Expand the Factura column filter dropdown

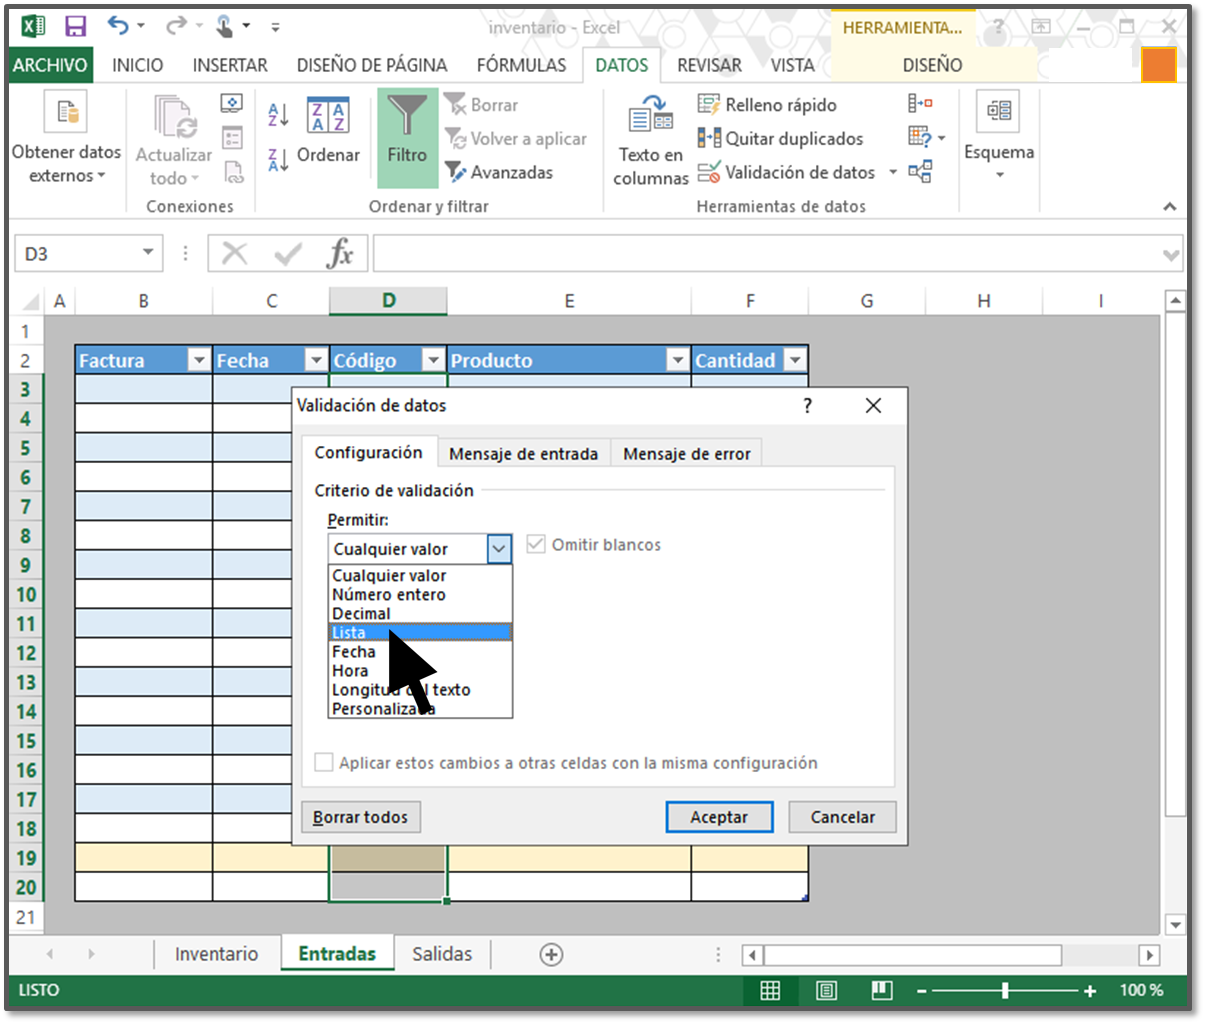199,361
